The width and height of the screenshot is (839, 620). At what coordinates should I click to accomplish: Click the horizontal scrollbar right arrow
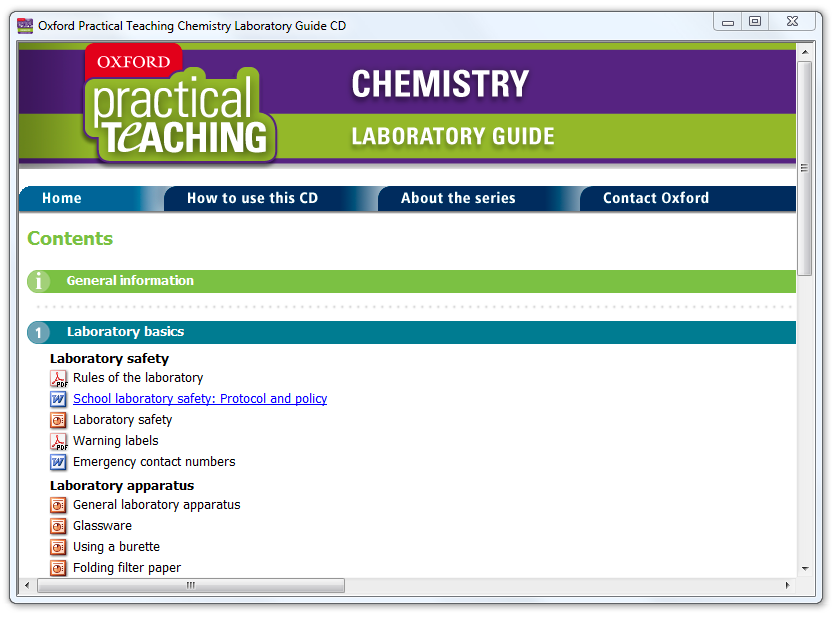(789, 585)
